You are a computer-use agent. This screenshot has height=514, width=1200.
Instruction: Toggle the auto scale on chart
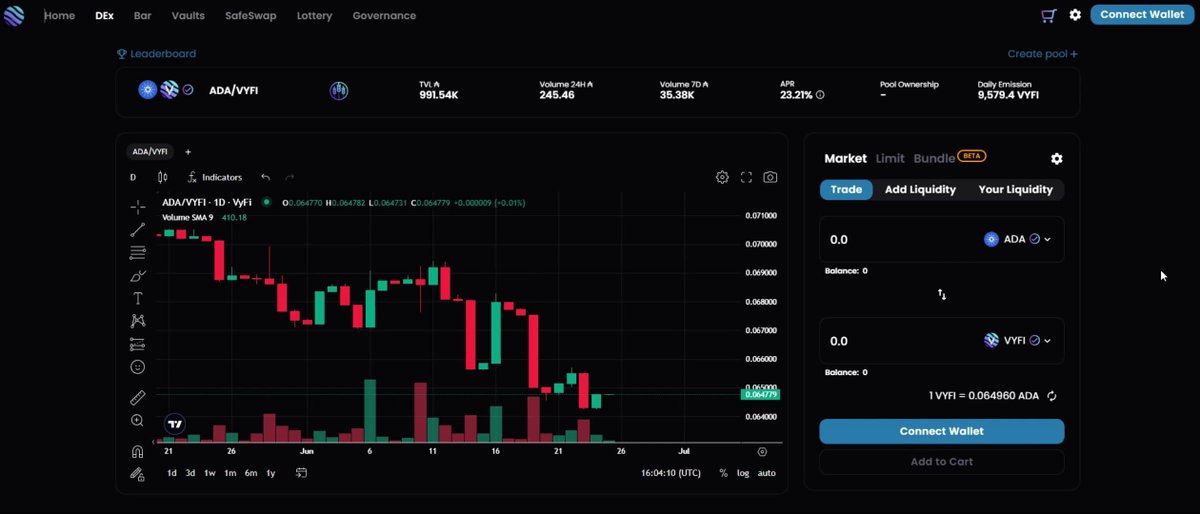(x=766, y=473)
